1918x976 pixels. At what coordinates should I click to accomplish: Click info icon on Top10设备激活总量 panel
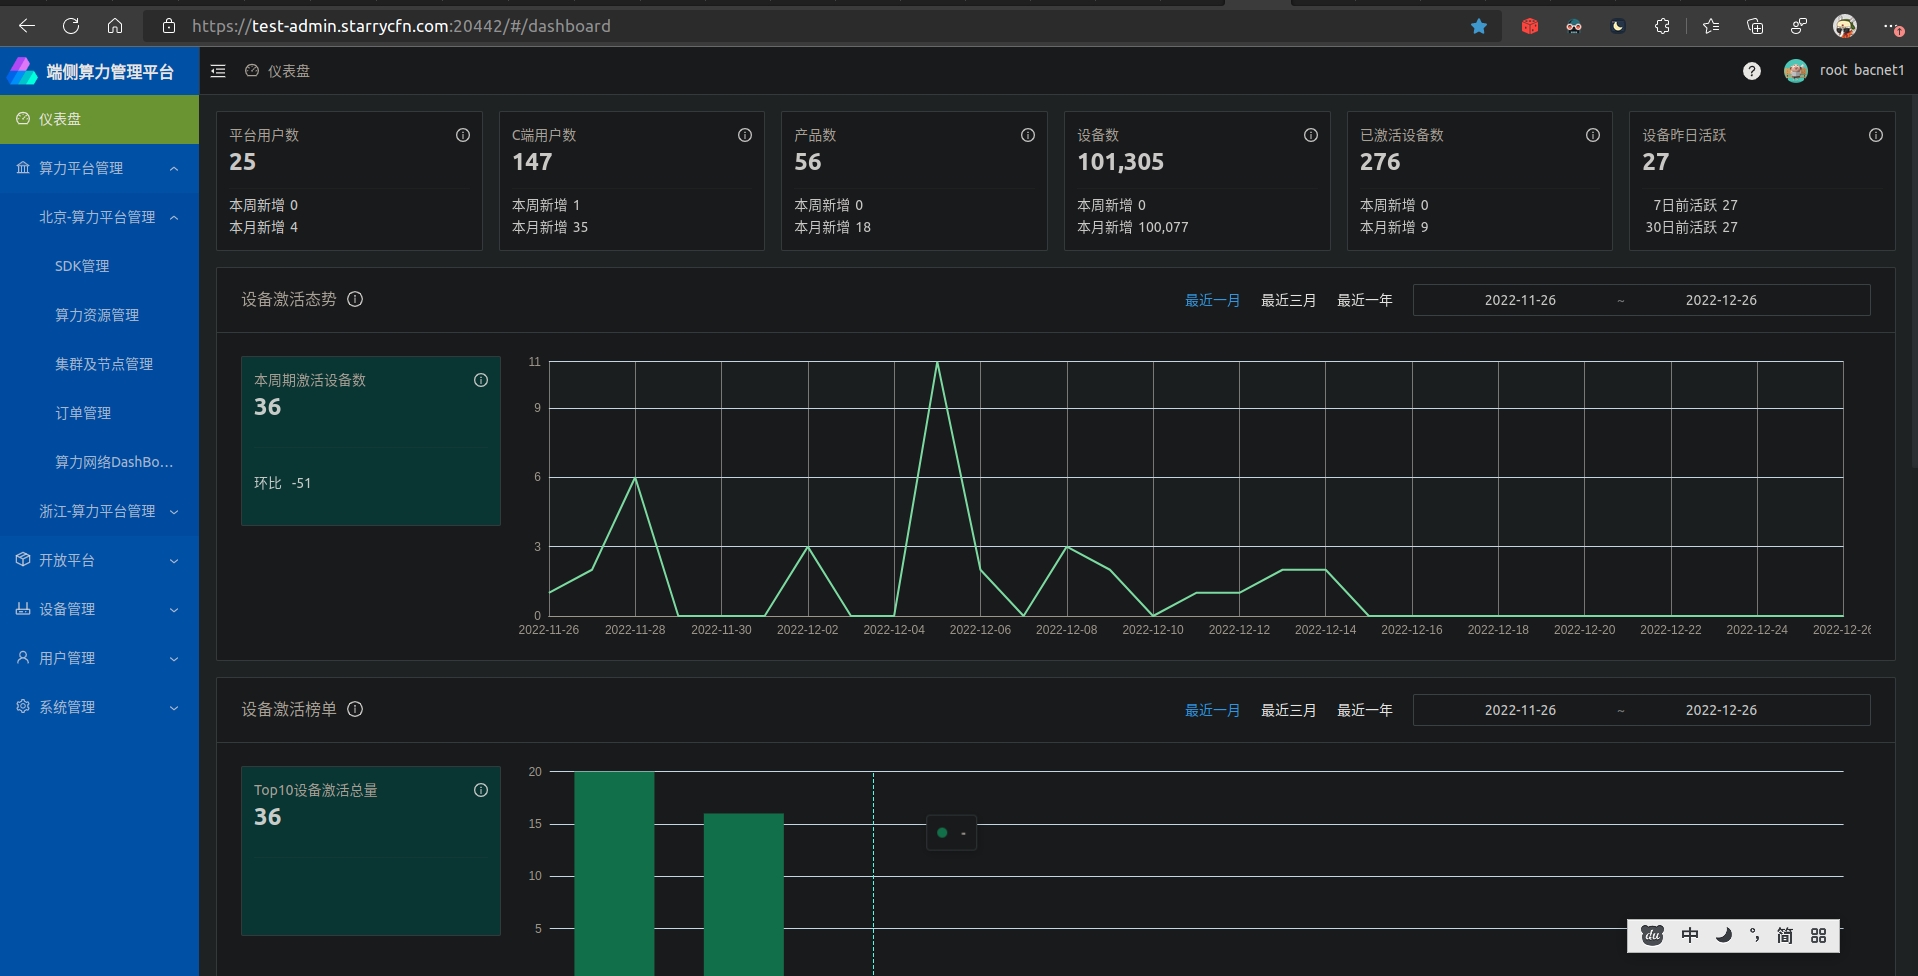point(481,790)
